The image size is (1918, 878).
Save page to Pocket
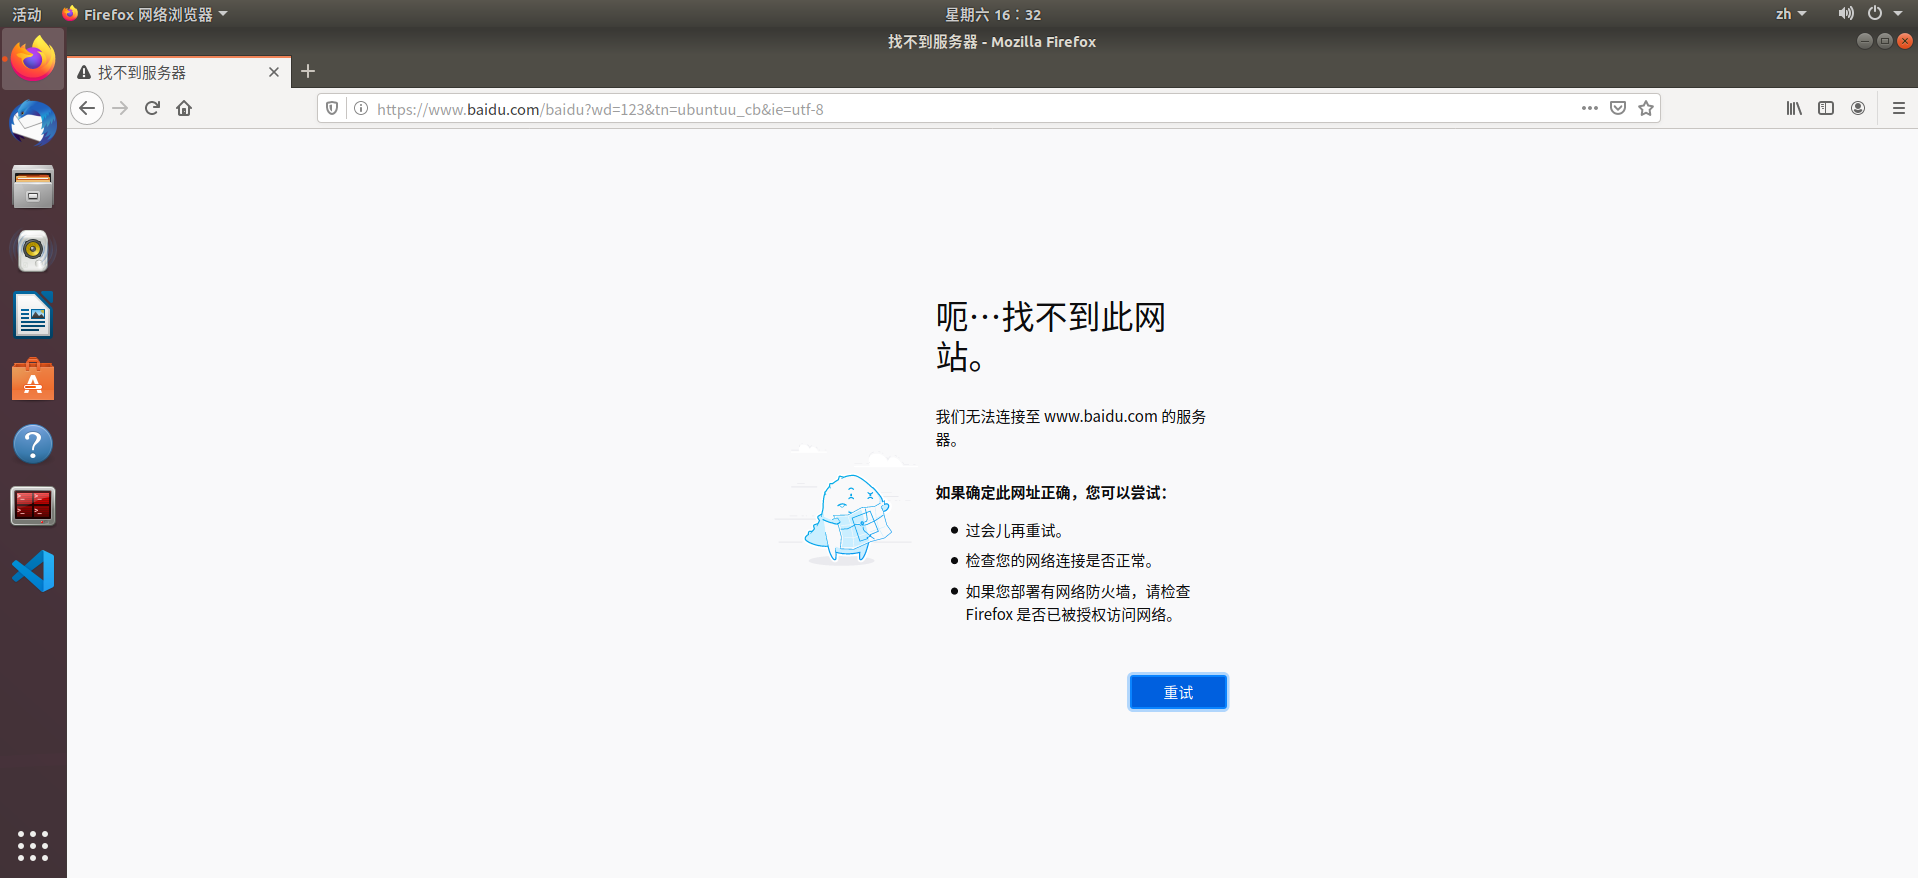[x=1618, y=108]
